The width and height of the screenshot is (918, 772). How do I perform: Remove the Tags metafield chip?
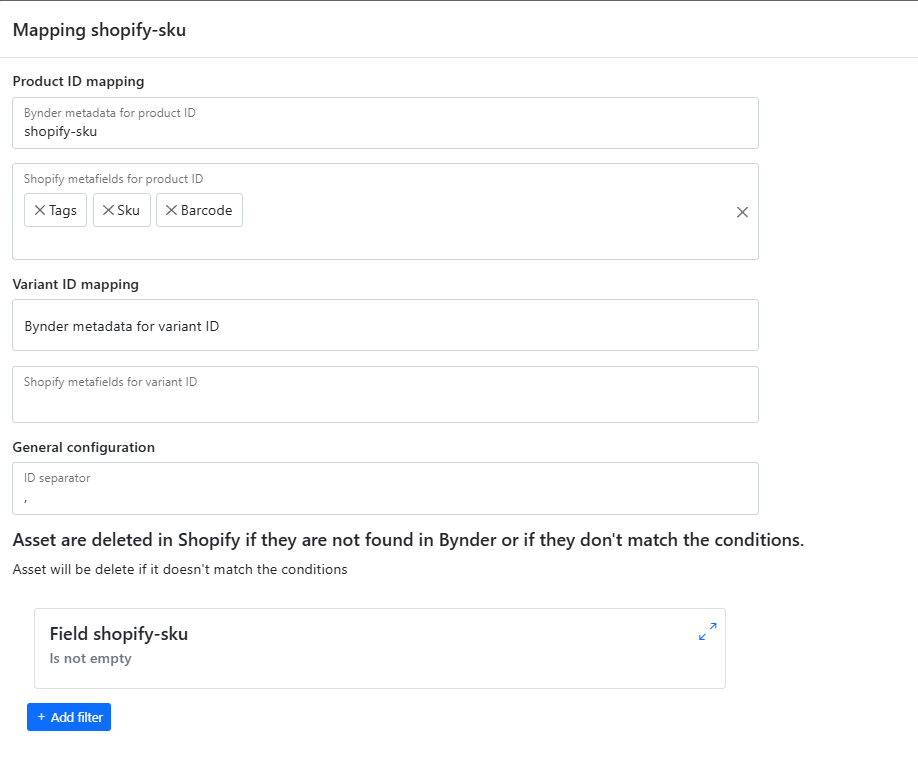point(40,211)
